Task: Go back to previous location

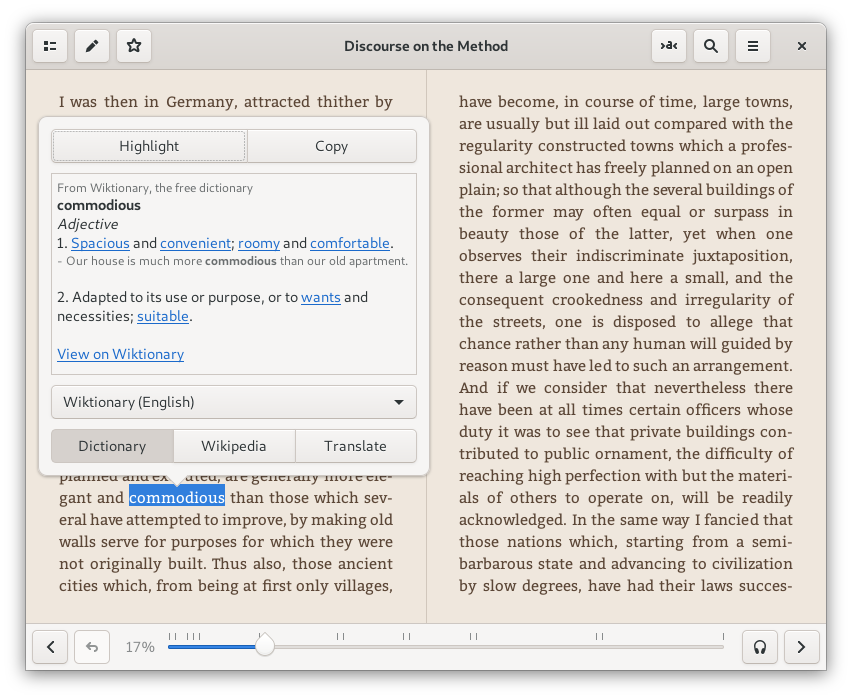Action: 92,647
